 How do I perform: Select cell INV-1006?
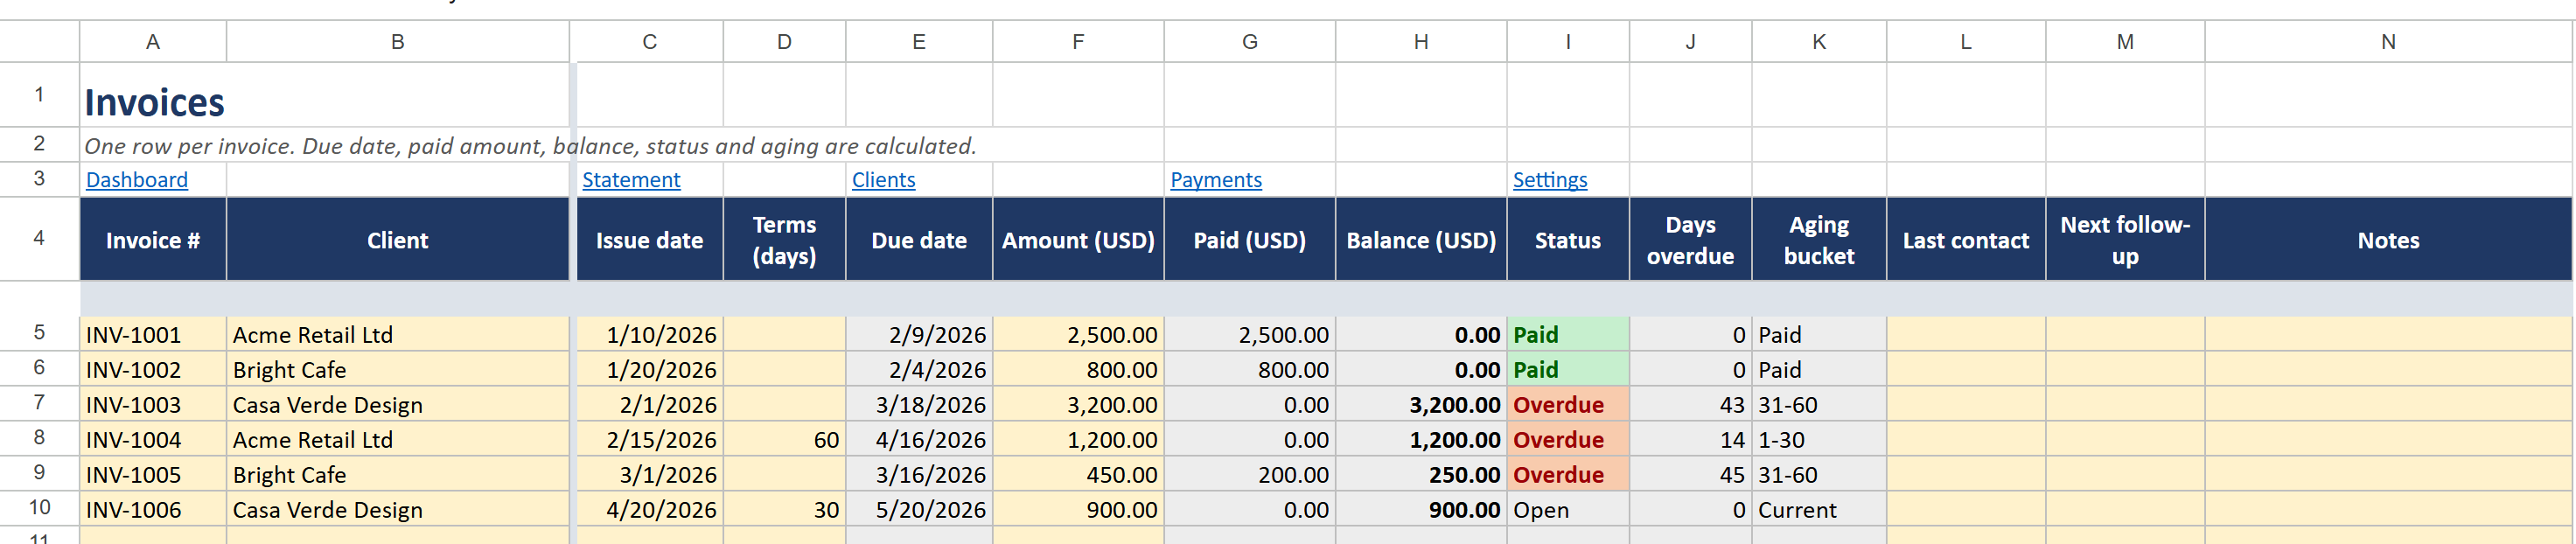[x=153, y=510]
